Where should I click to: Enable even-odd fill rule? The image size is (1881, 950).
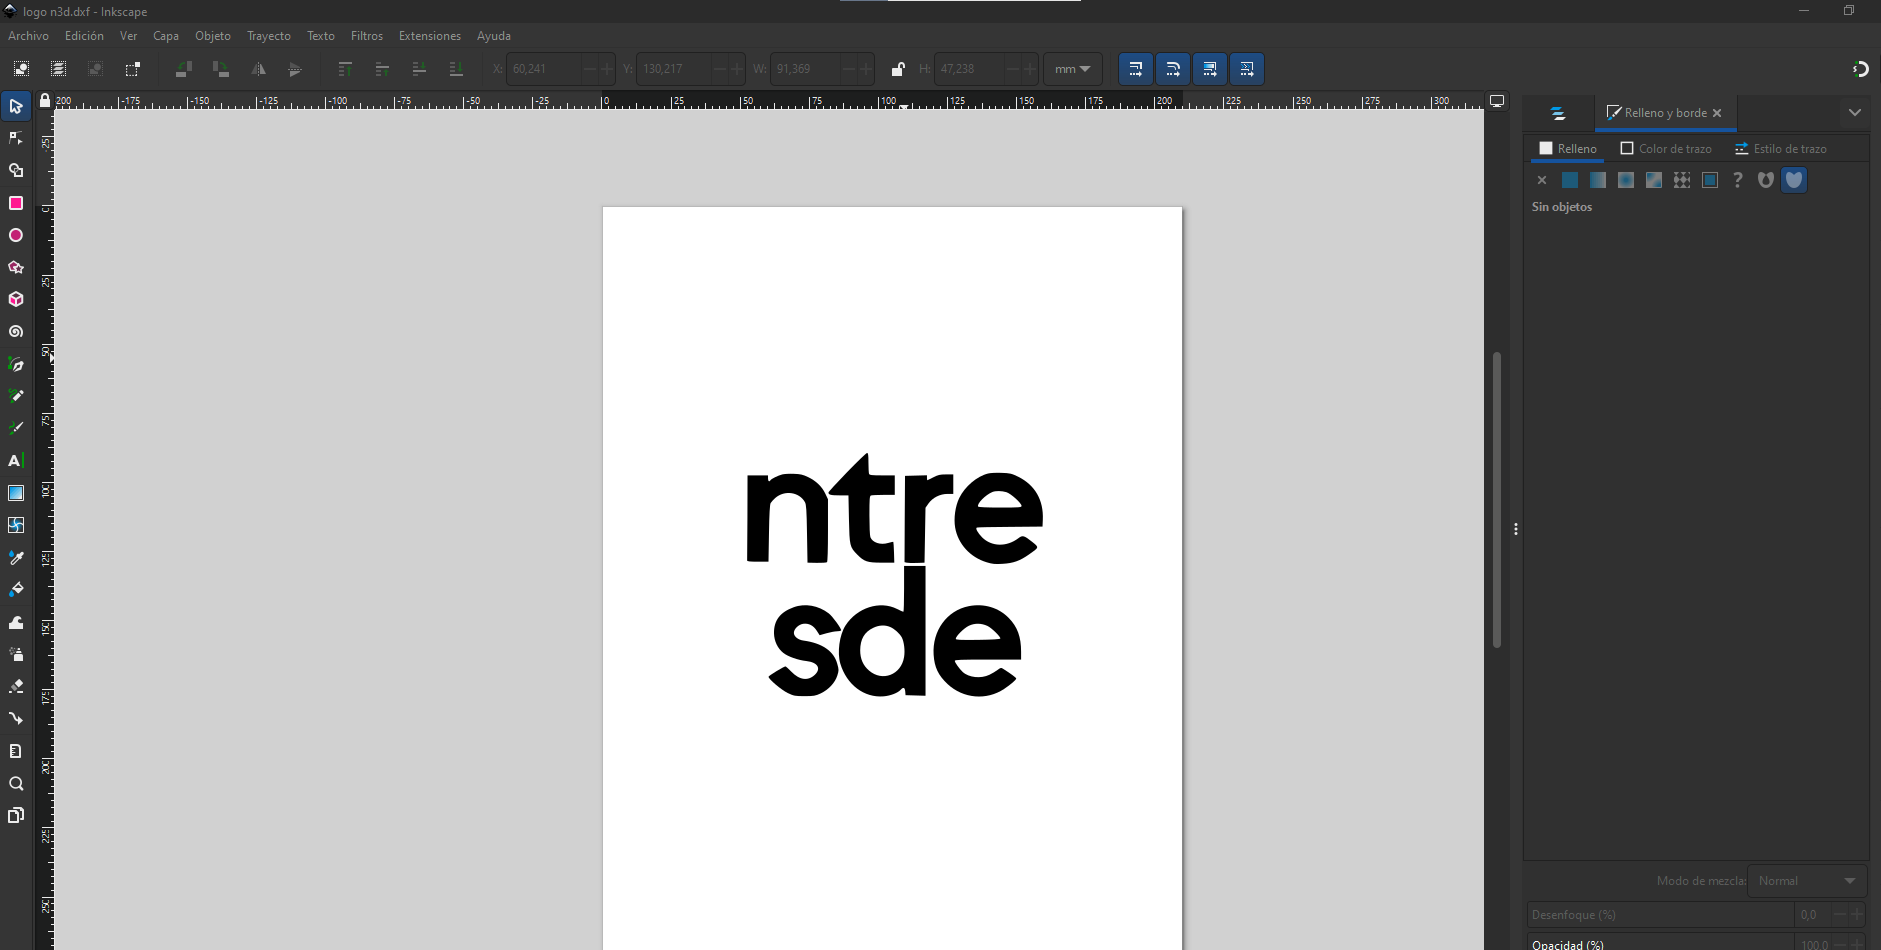click(x=1766, y=180)
